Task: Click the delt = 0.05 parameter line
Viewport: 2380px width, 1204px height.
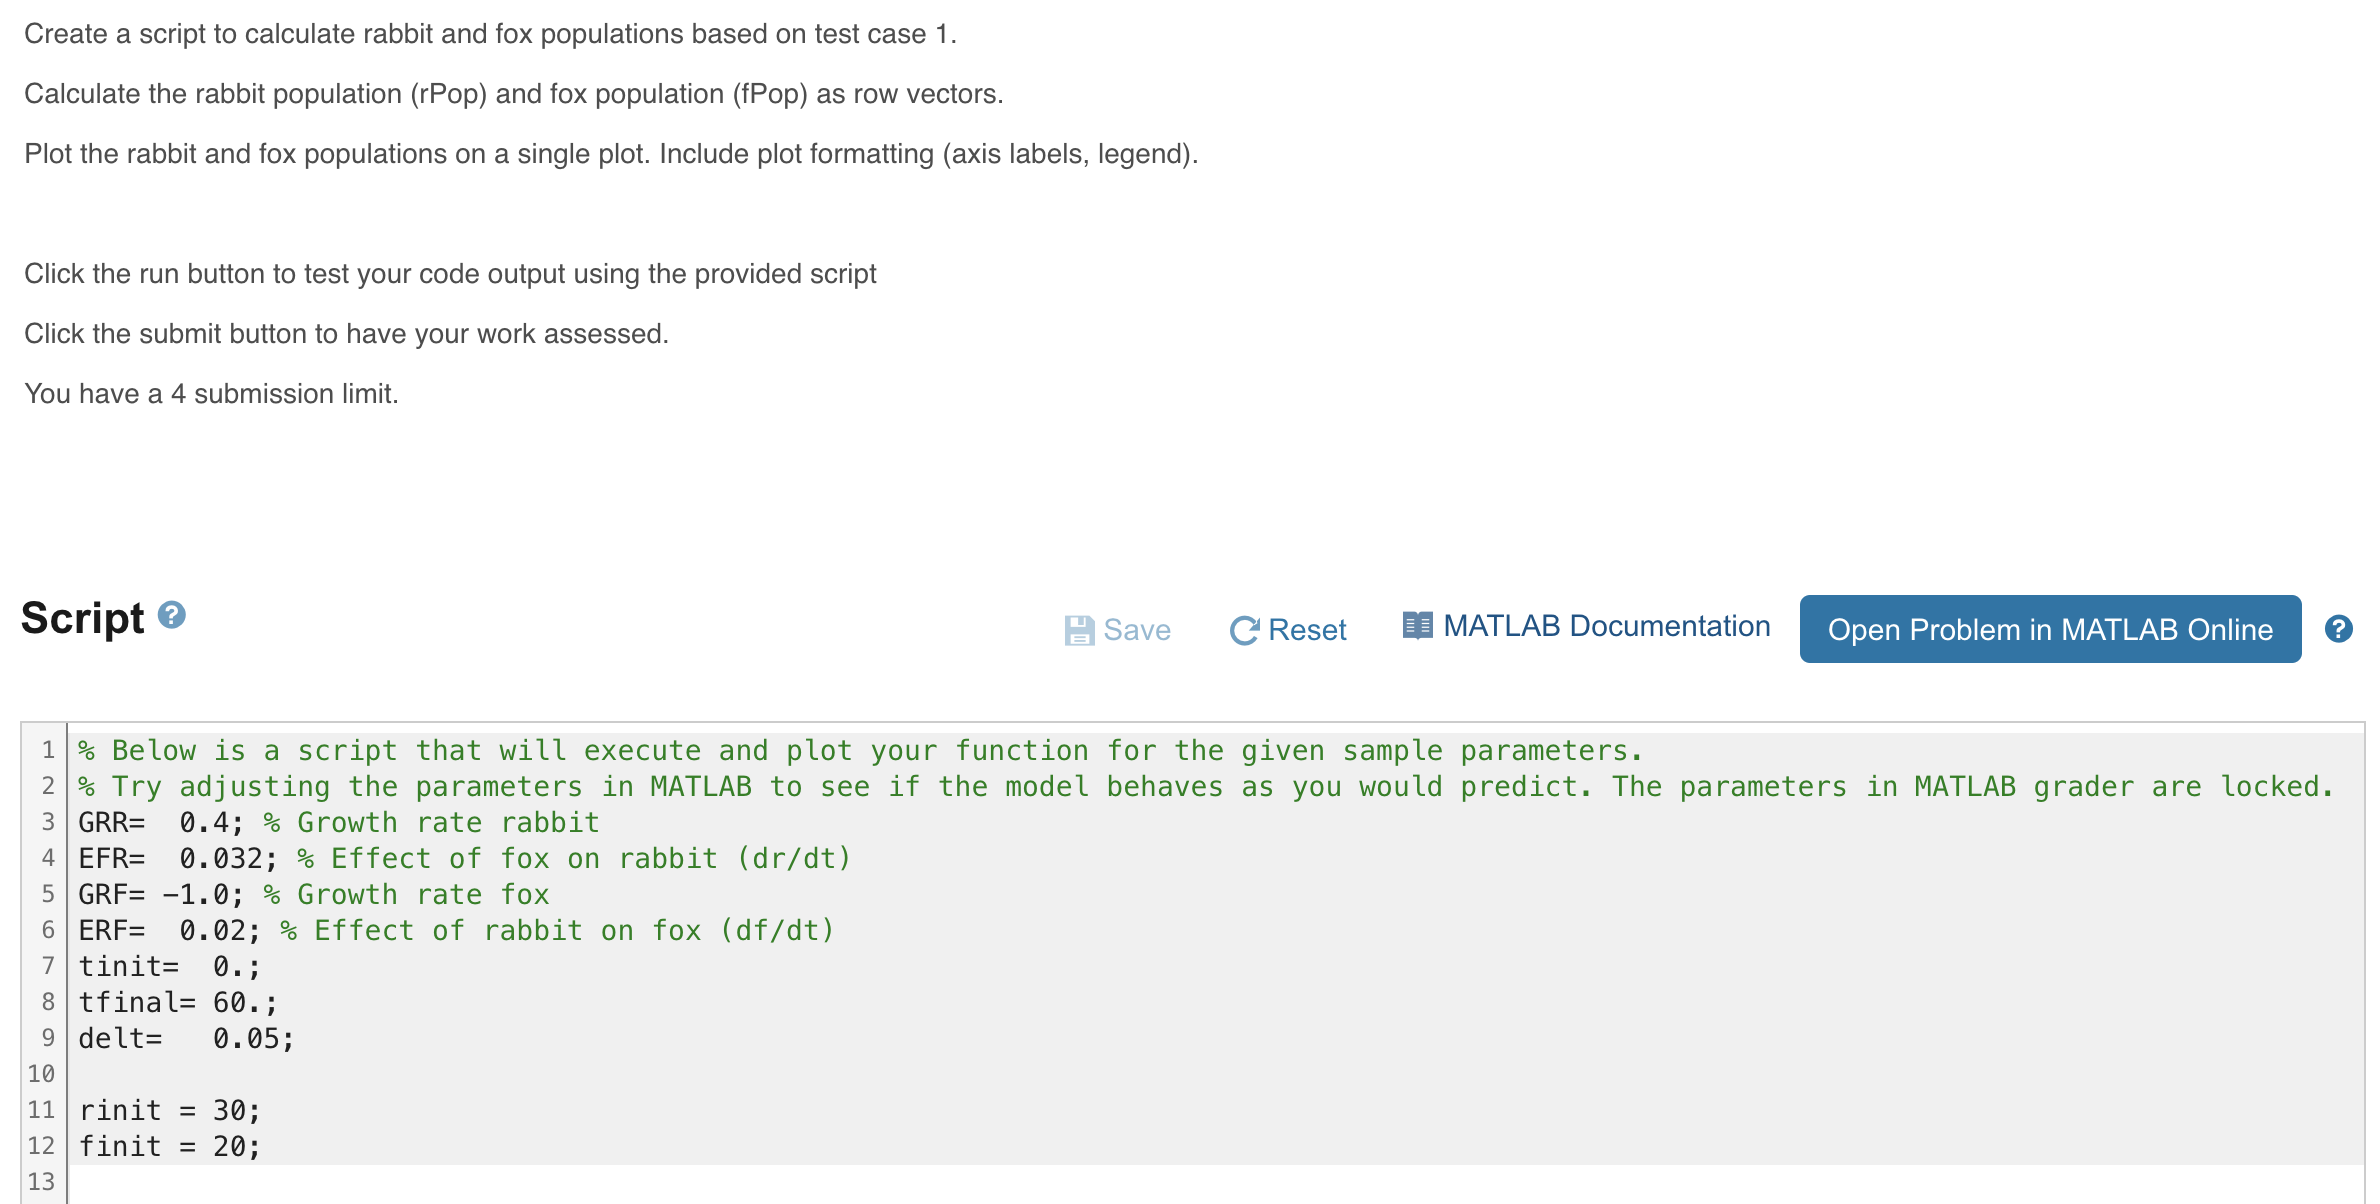Action: click(x=185, y=1038)
